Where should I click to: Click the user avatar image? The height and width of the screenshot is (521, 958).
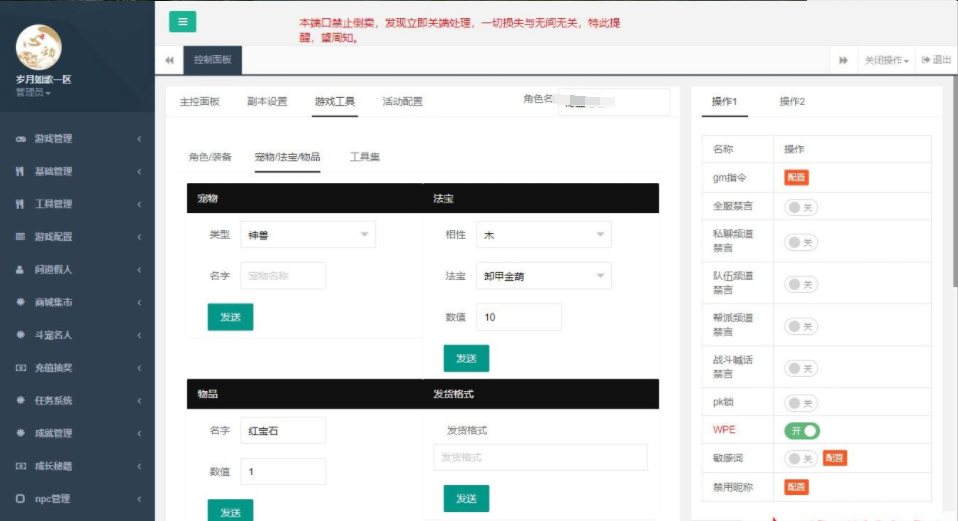[39, 47]
